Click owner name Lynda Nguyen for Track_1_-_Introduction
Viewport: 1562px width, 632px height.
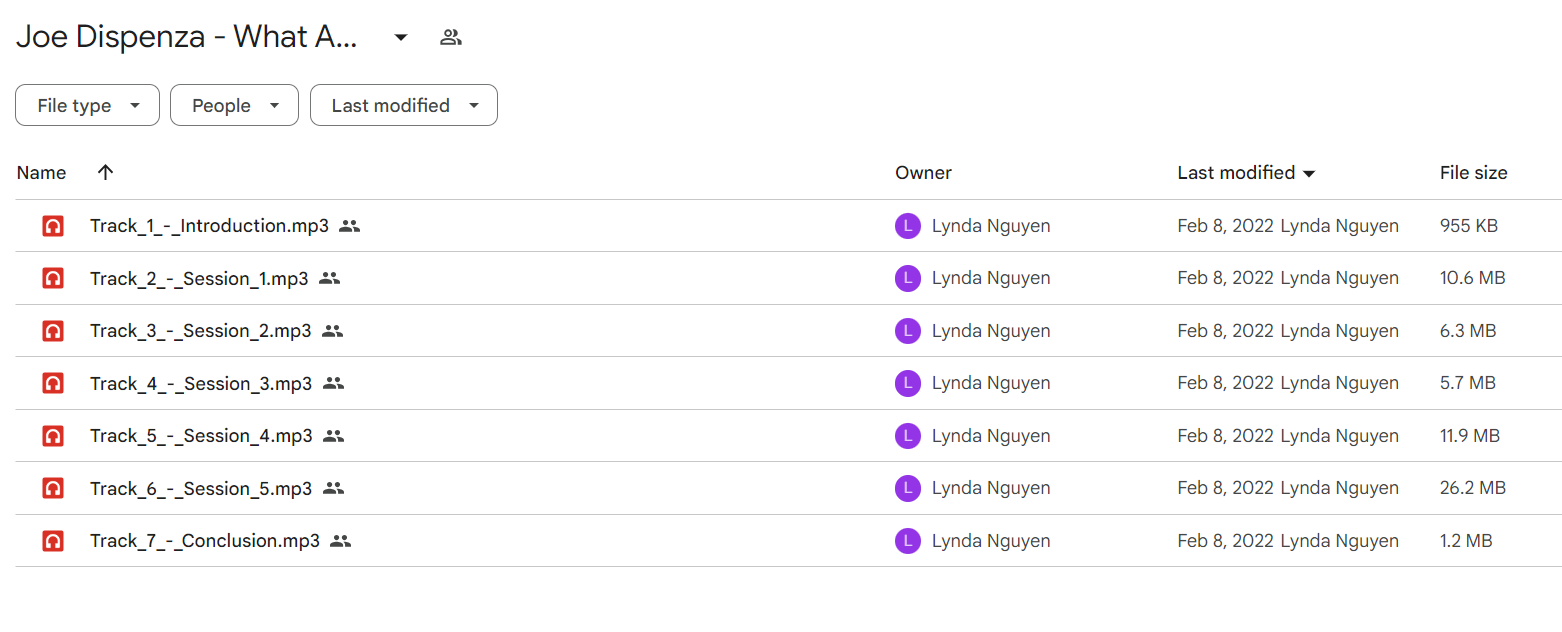pos(991,226)
